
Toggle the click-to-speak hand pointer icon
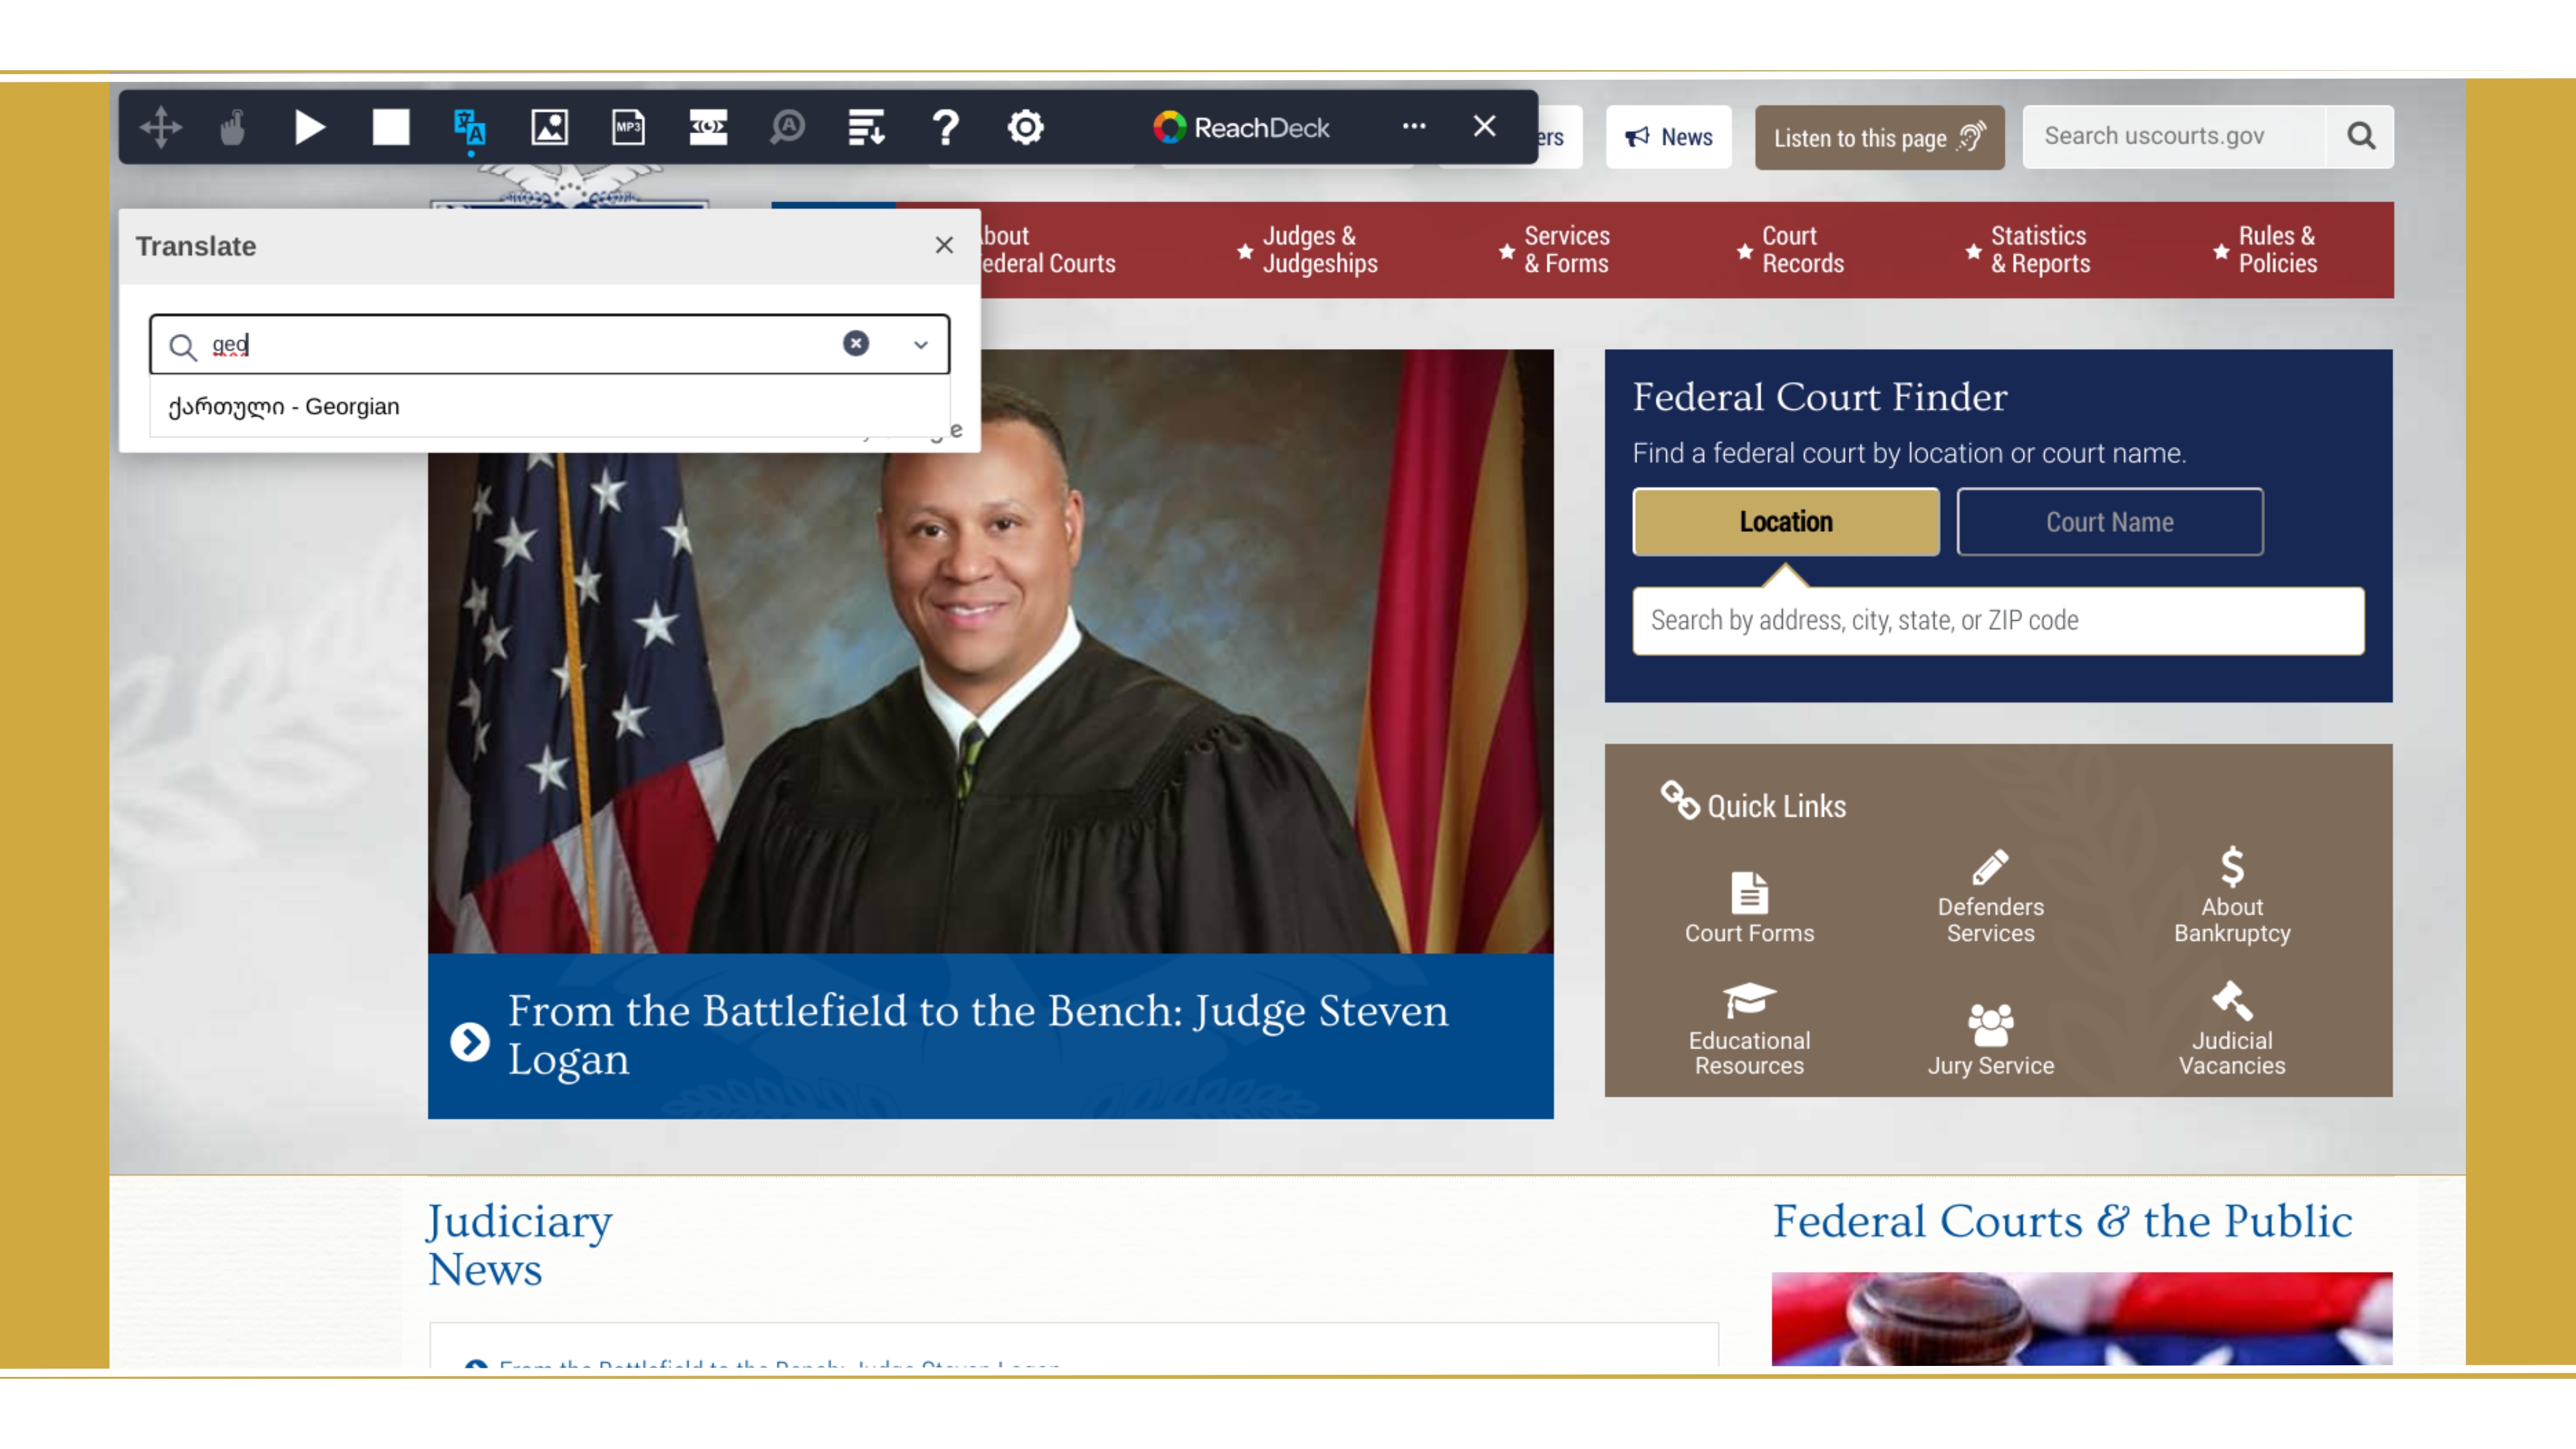[232, 127]
